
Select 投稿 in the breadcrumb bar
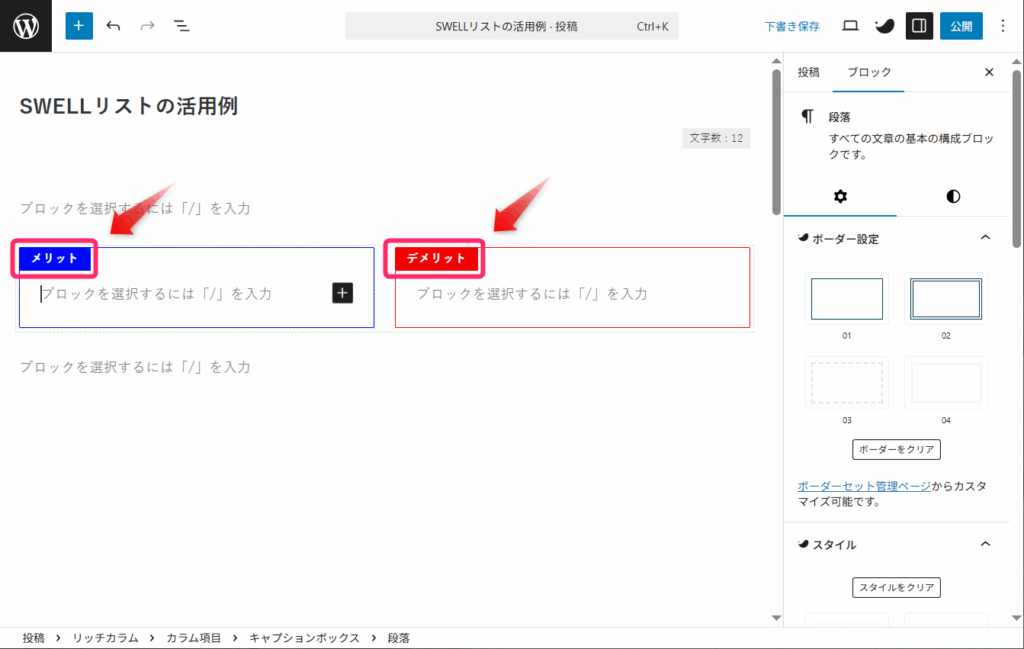click(33, 638)
